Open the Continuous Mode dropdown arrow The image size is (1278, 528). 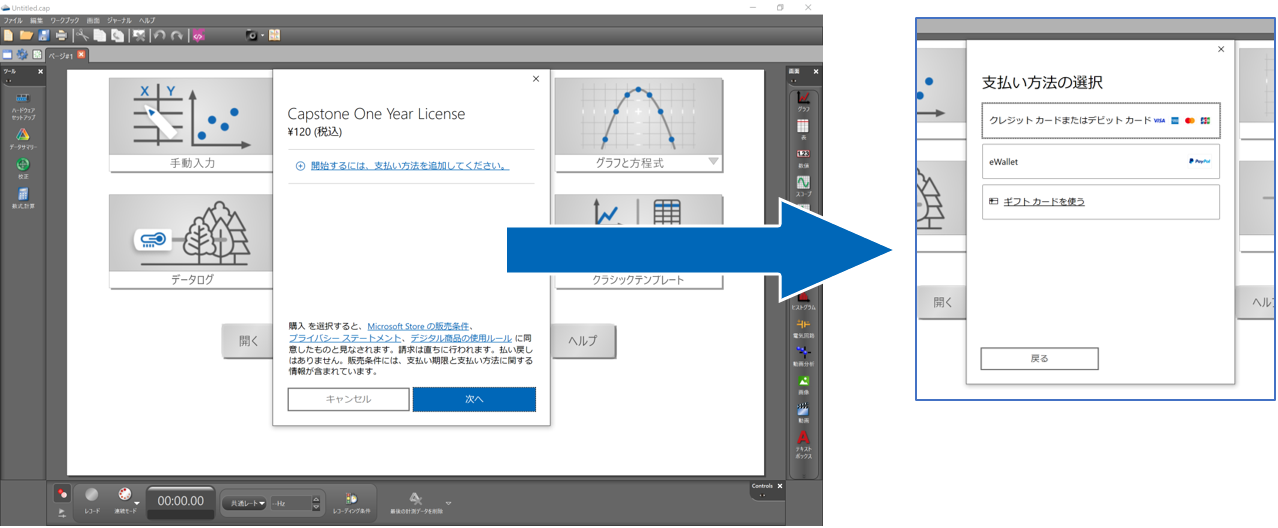pyautogui.click(x=137, y=503)
